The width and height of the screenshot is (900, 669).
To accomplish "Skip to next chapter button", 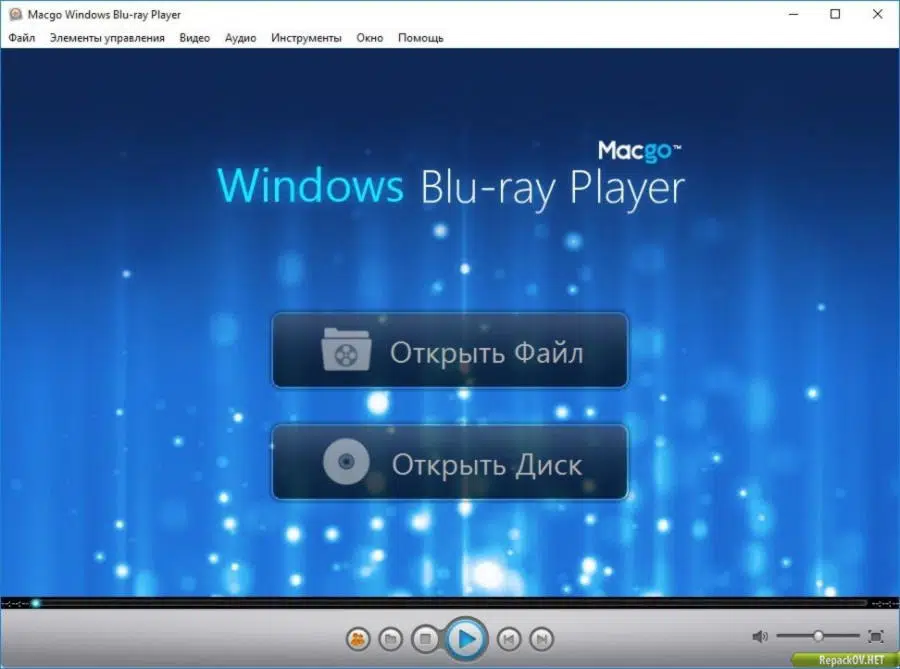I will 541,639.
